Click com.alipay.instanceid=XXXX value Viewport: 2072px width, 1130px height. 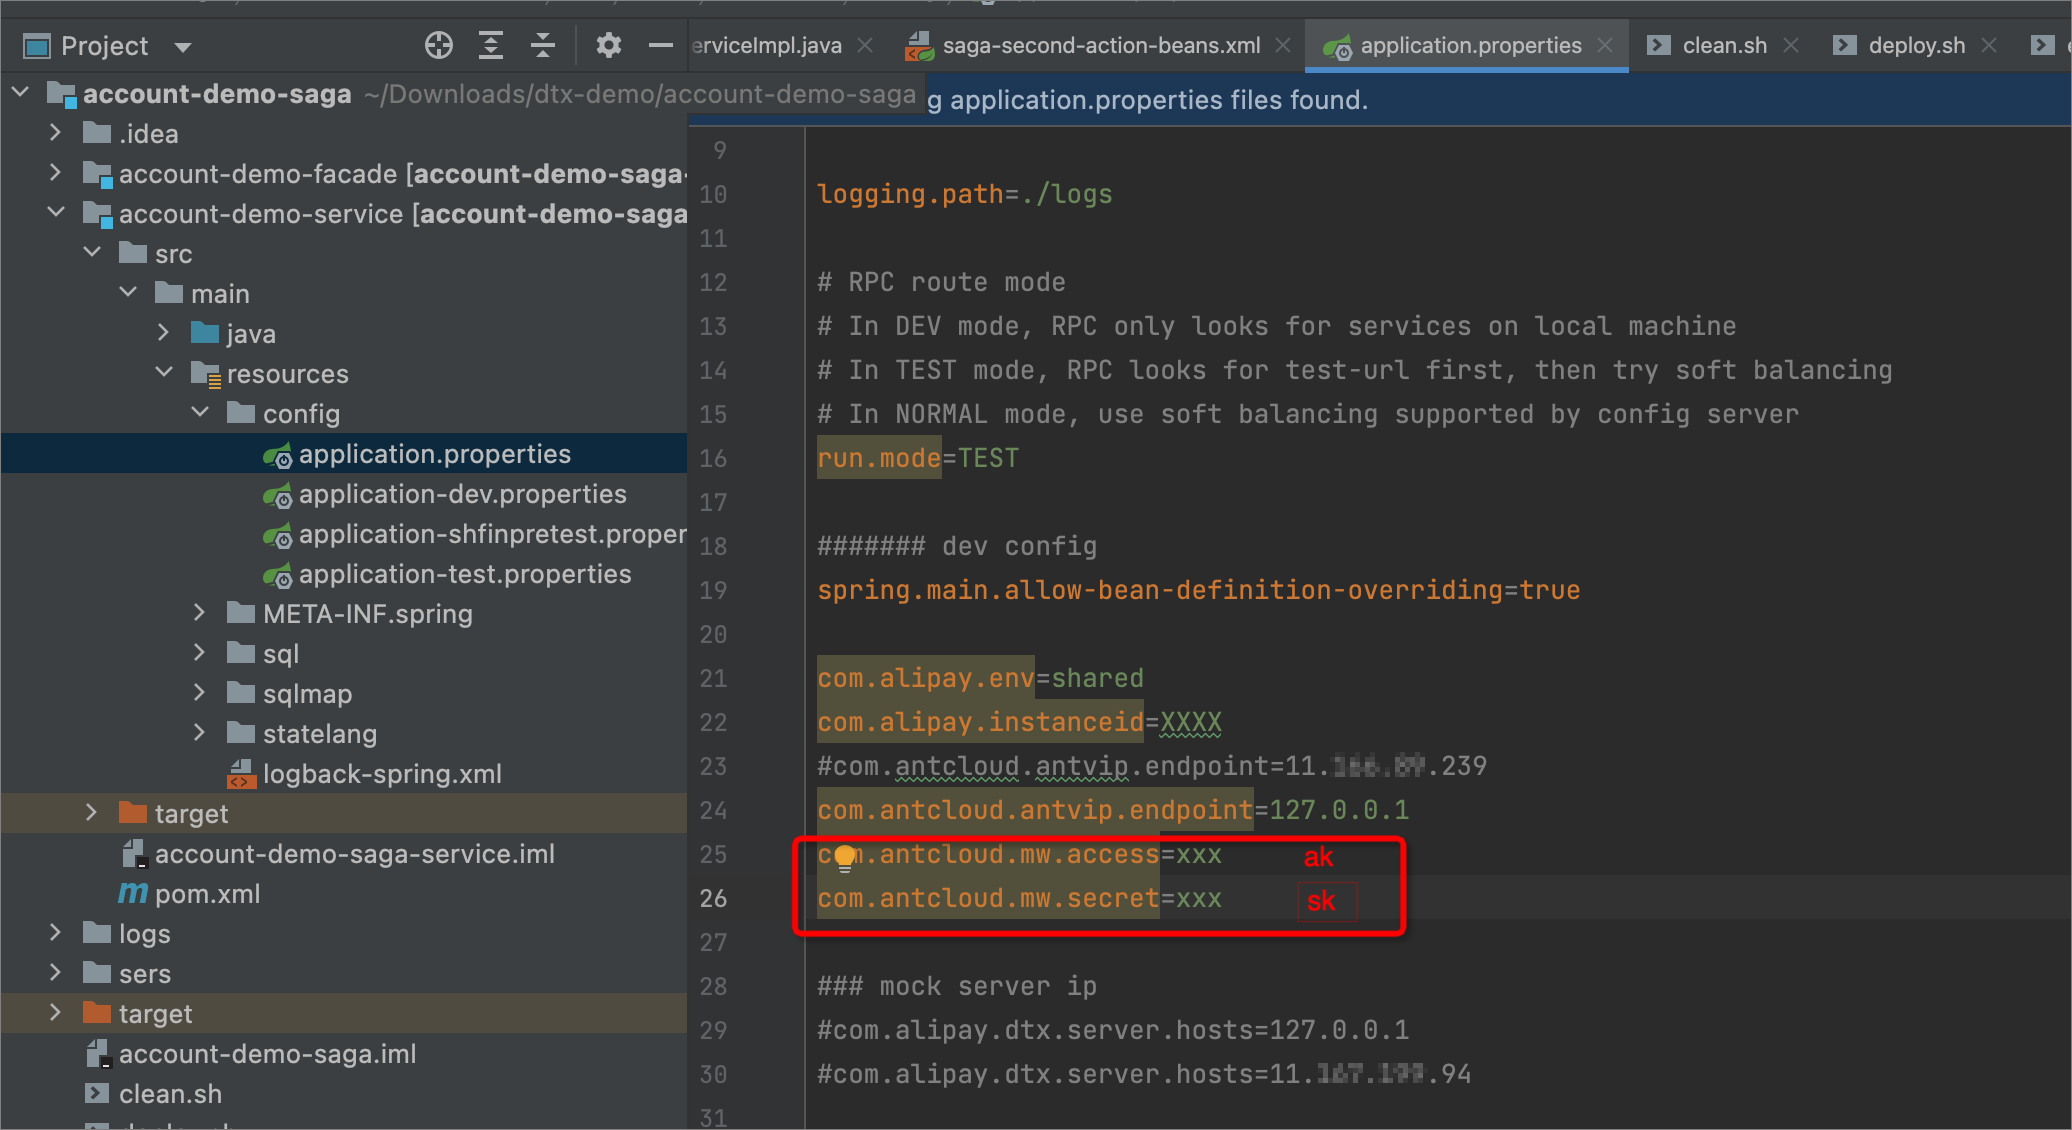1190,722
